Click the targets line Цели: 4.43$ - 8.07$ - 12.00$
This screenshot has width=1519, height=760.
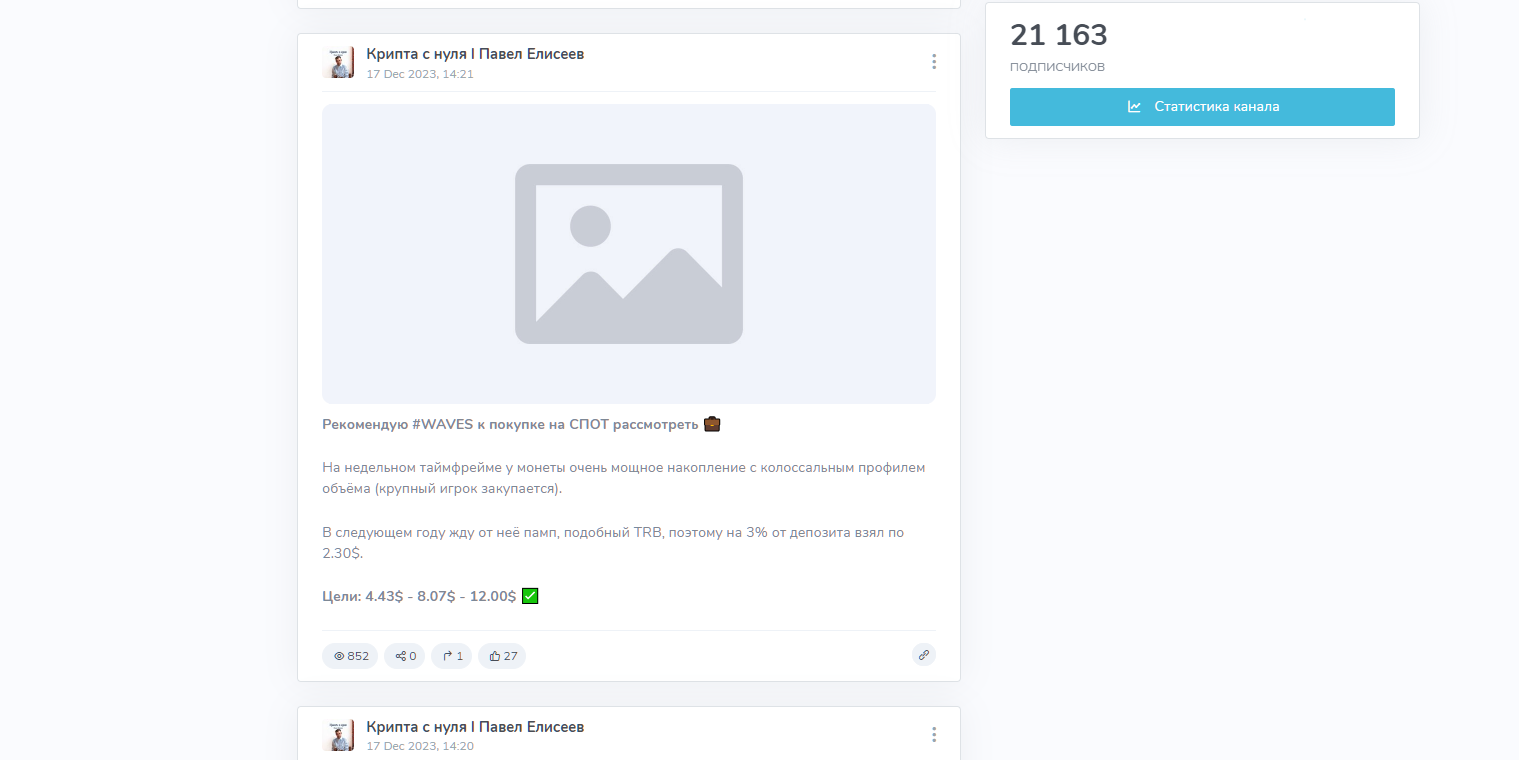(419, 596)
